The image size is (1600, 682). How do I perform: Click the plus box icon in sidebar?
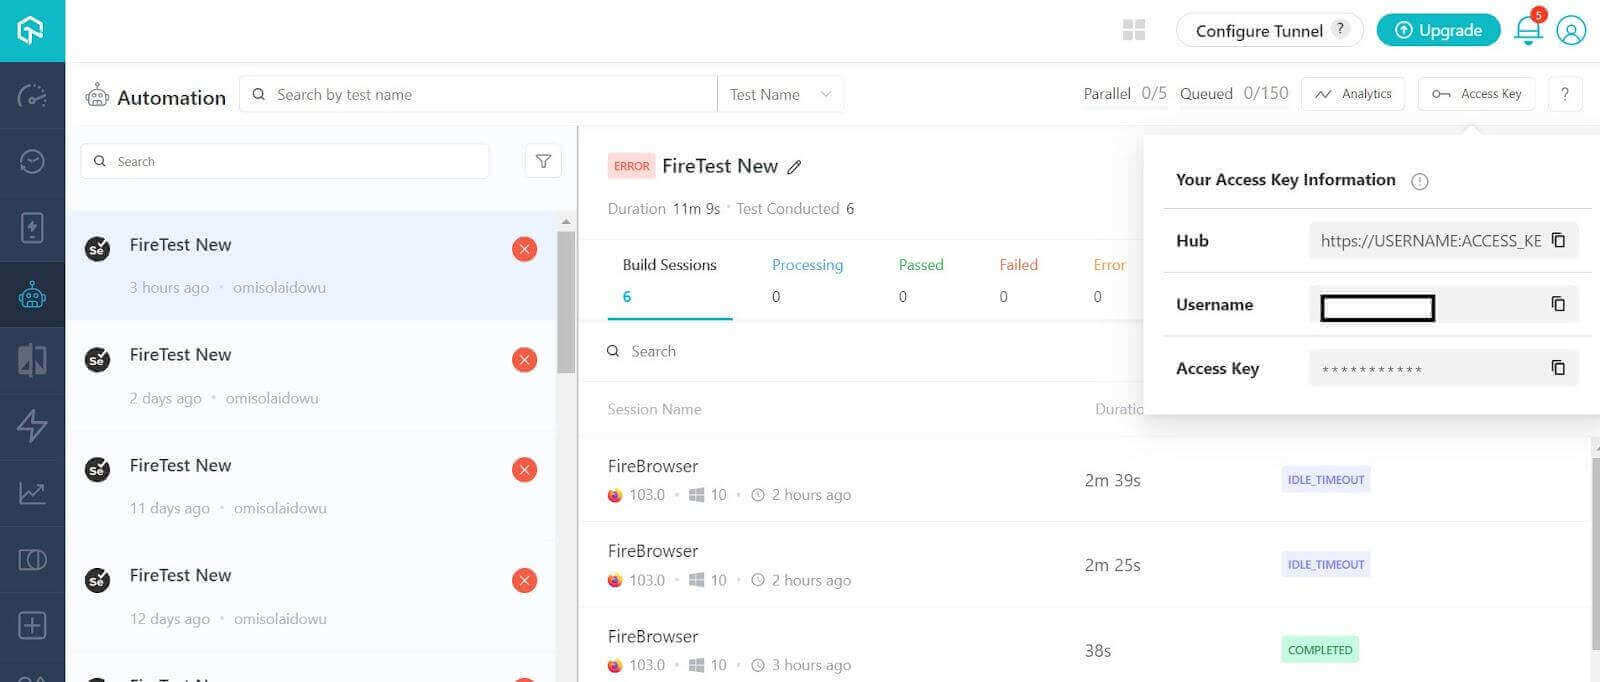click(x=32, y=626)
